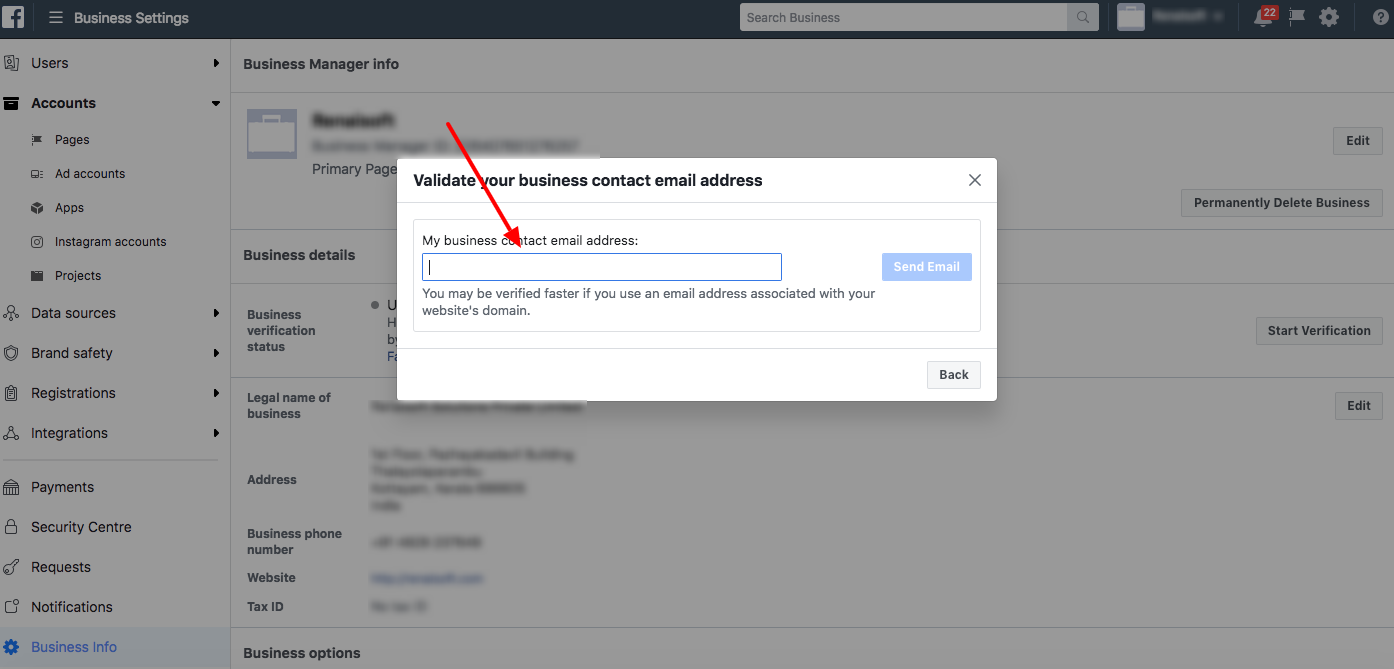Open the Requests section
Viewport: 1394px width, 669px height.
61,567
